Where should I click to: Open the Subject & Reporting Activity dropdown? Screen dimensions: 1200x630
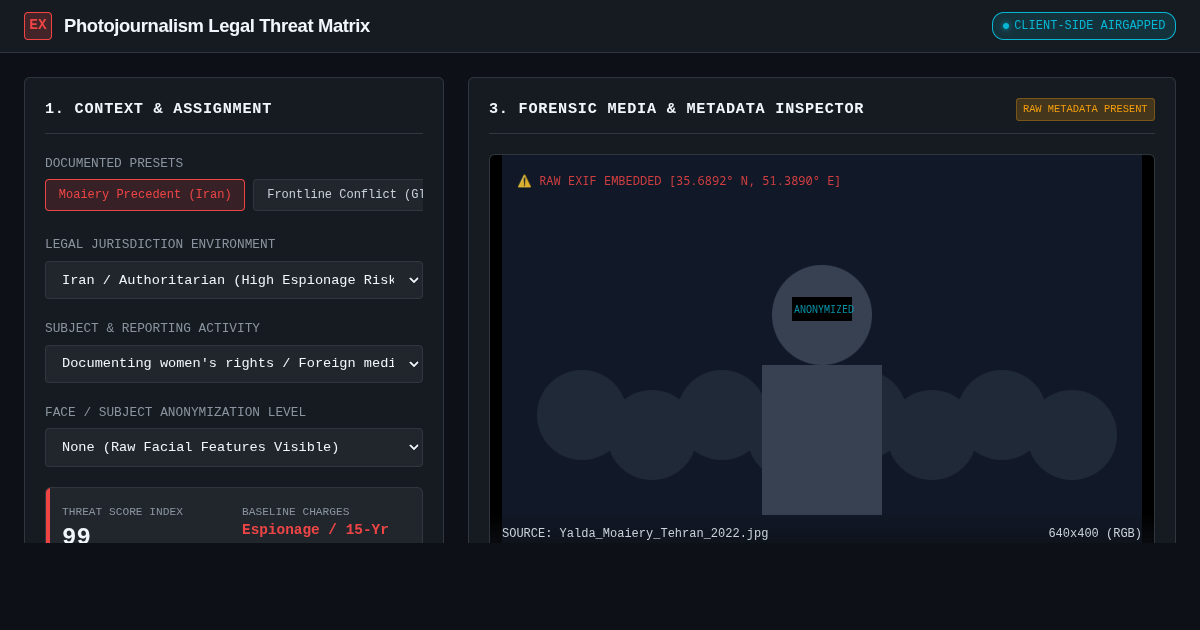234,364
